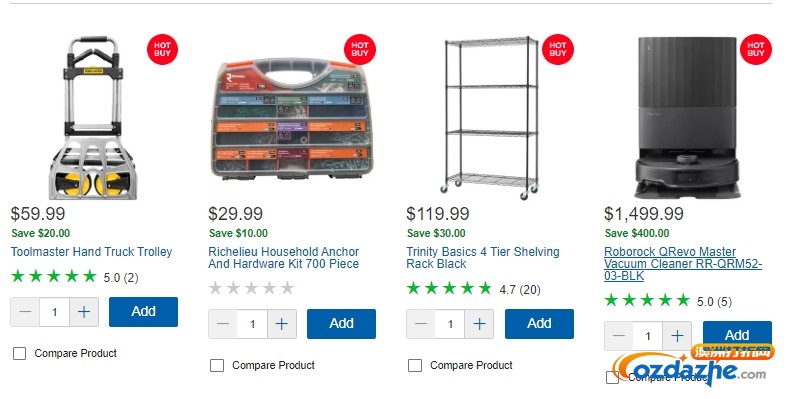View Trinity Basics 4 Tier Shelving Rack image
This screenshot has height=399, width=797.
[491, 118]
